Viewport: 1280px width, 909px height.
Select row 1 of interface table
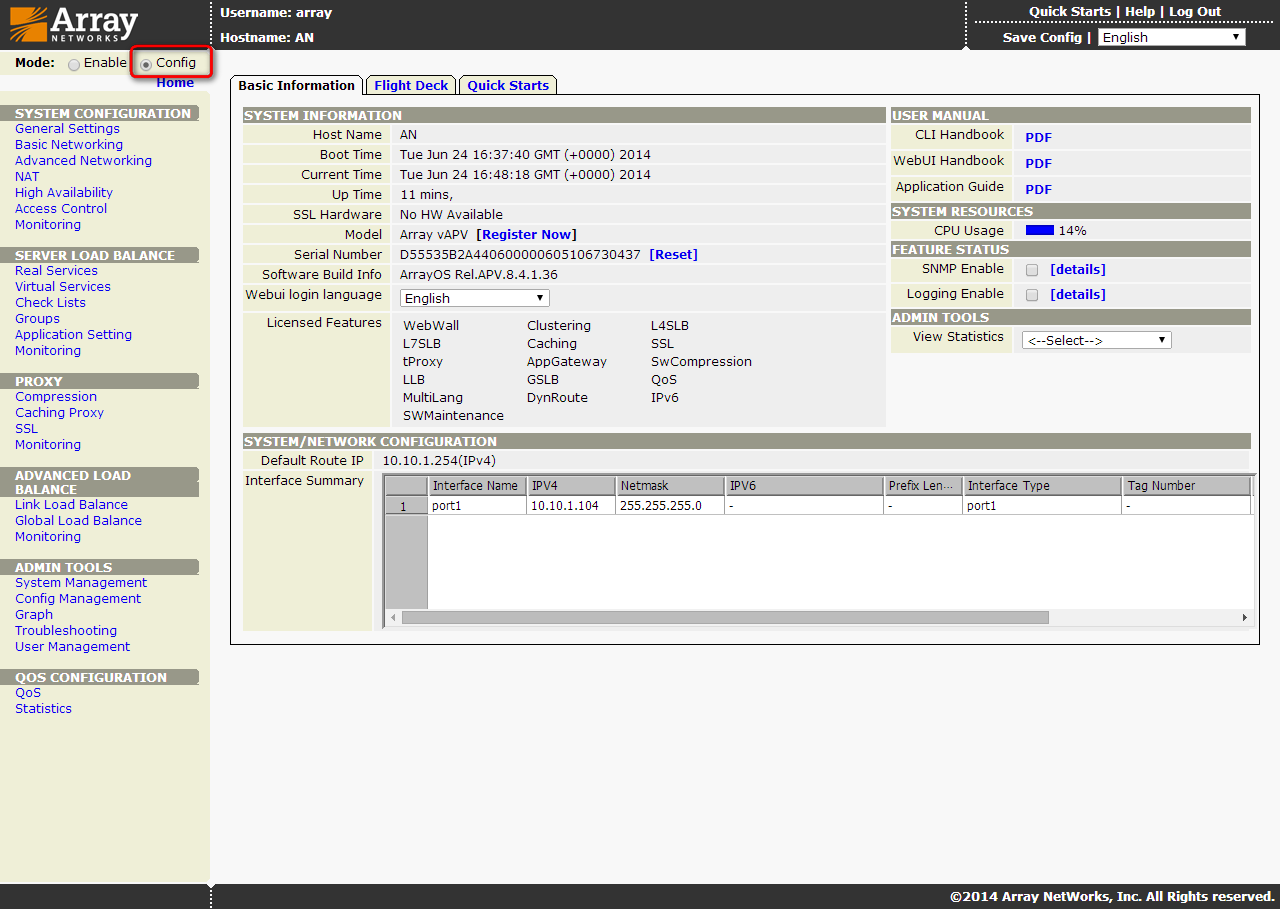[407, 506]
